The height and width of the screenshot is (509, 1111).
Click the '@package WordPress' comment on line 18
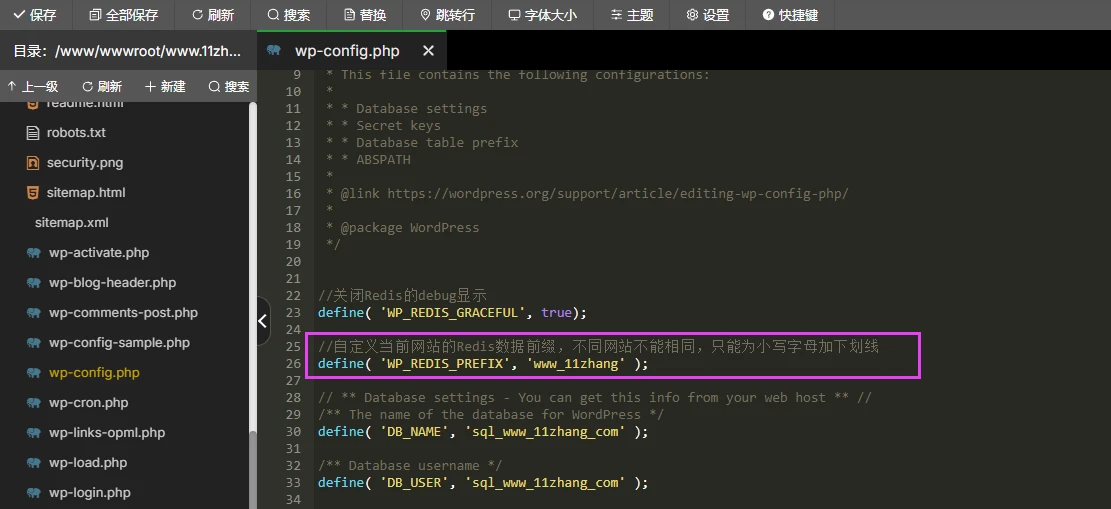point(410,228)
